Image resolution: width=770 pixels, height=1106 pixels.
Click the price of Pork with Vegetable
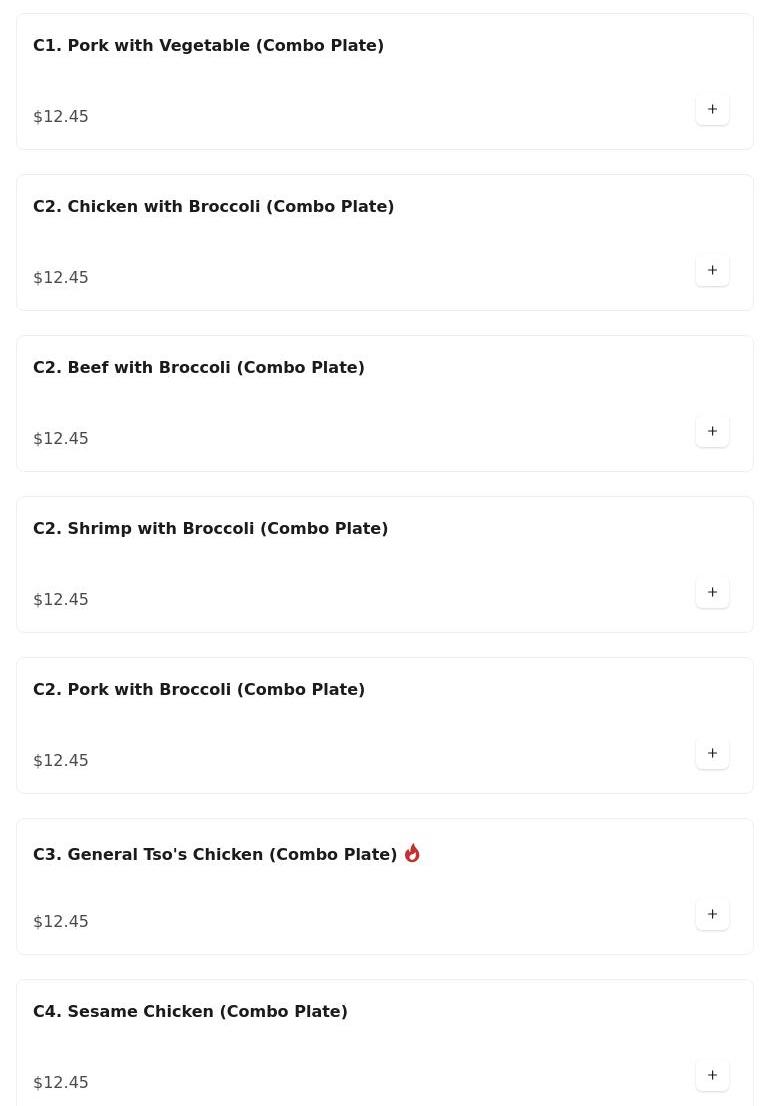61,116
